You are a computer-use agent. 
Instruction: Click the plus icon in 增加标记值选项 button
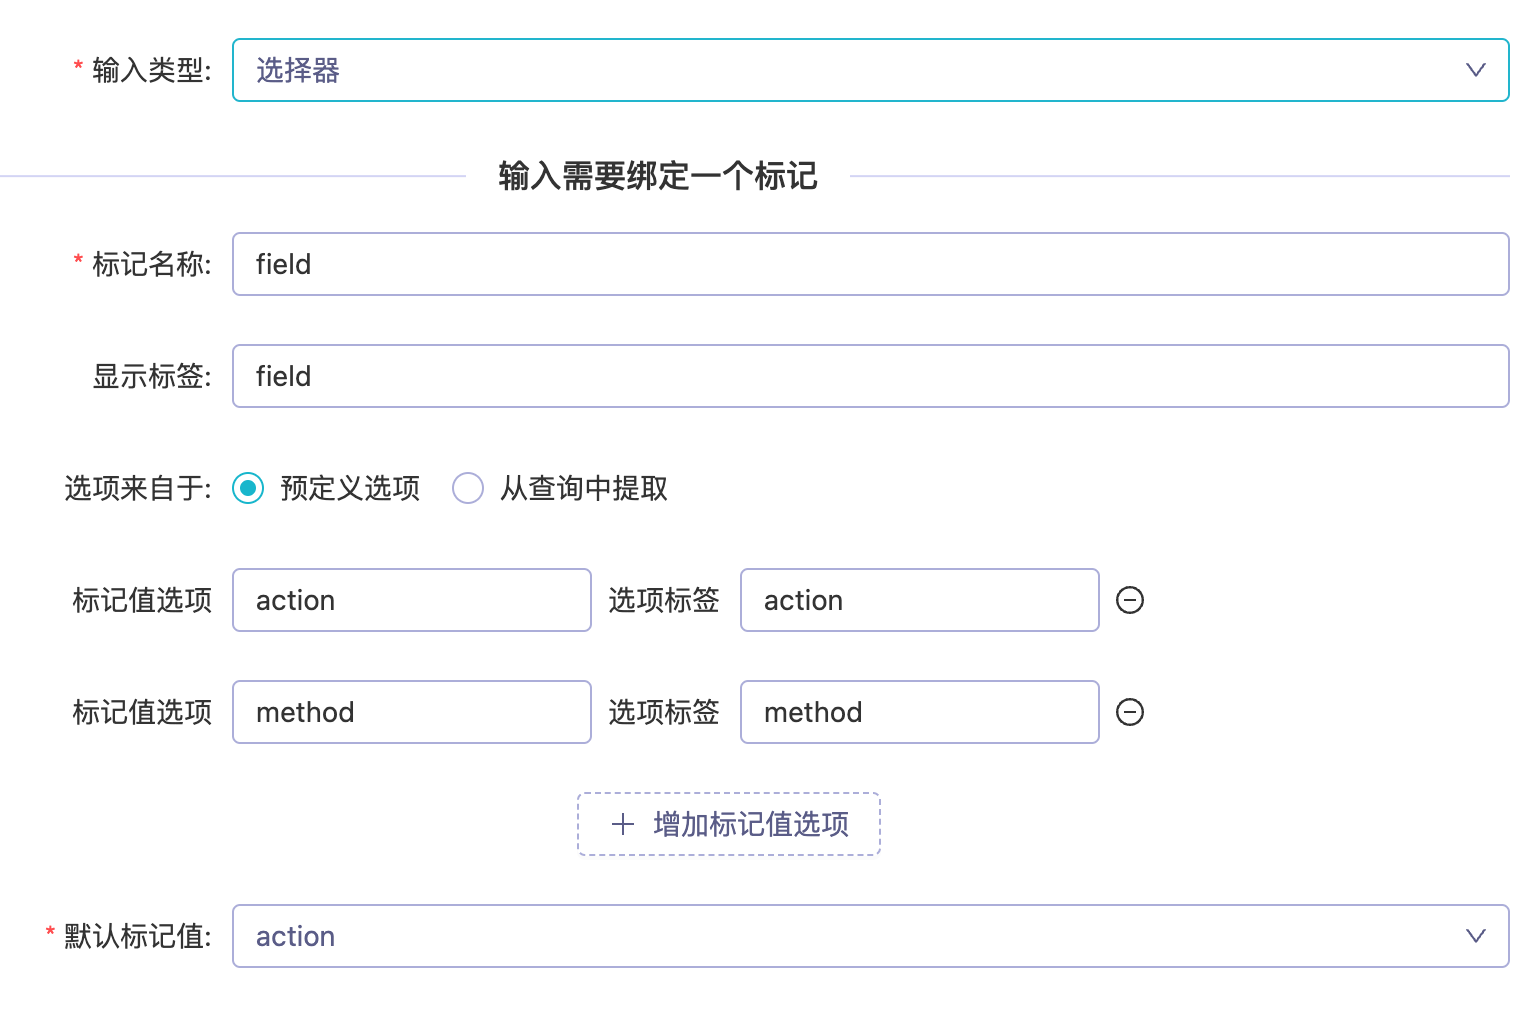(623, 824)
